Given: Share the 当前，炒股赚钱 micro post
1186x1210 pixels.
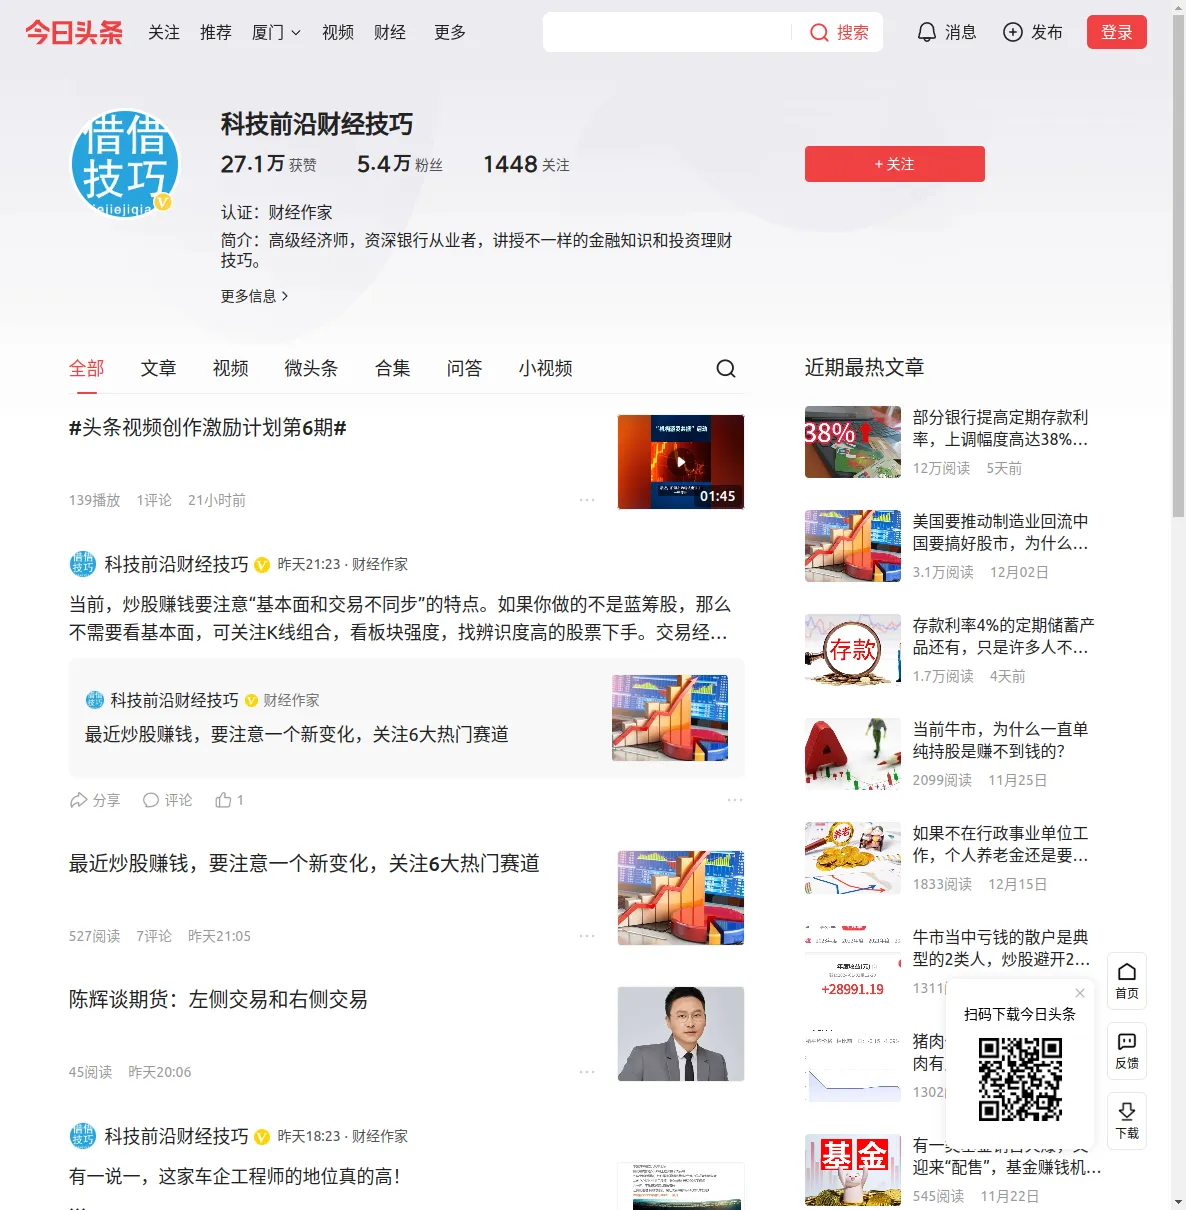Looking at the screenshot, I should 95,800.
